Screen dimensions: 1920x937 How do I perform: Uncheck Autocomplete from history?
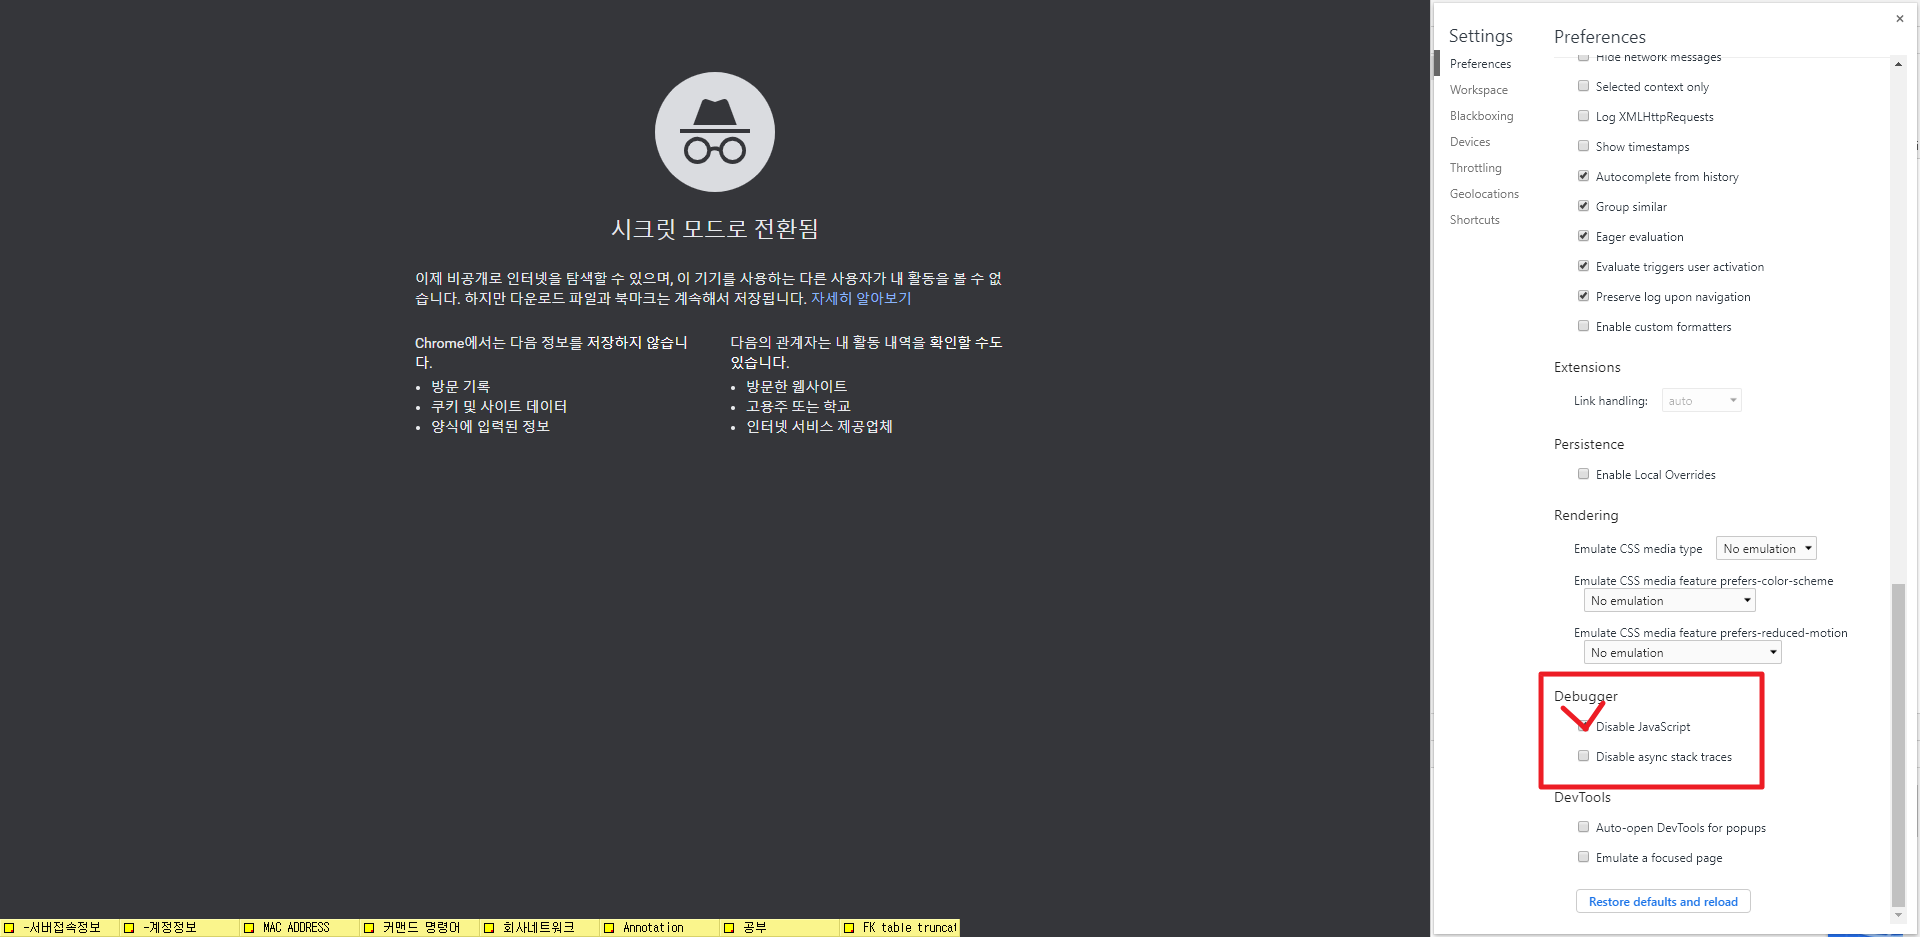point(1583,176)
